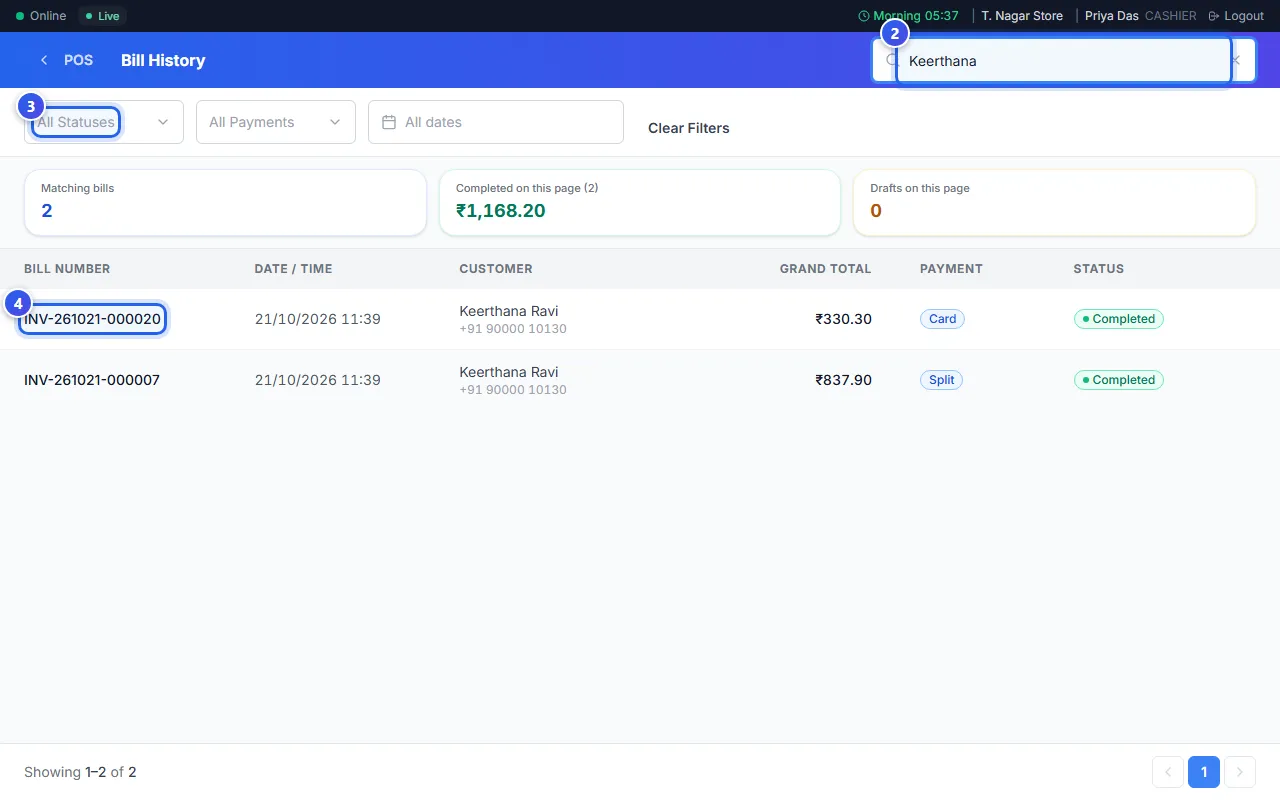
Task: Open bill INV-261021-000007
Action: click(92, 380)
